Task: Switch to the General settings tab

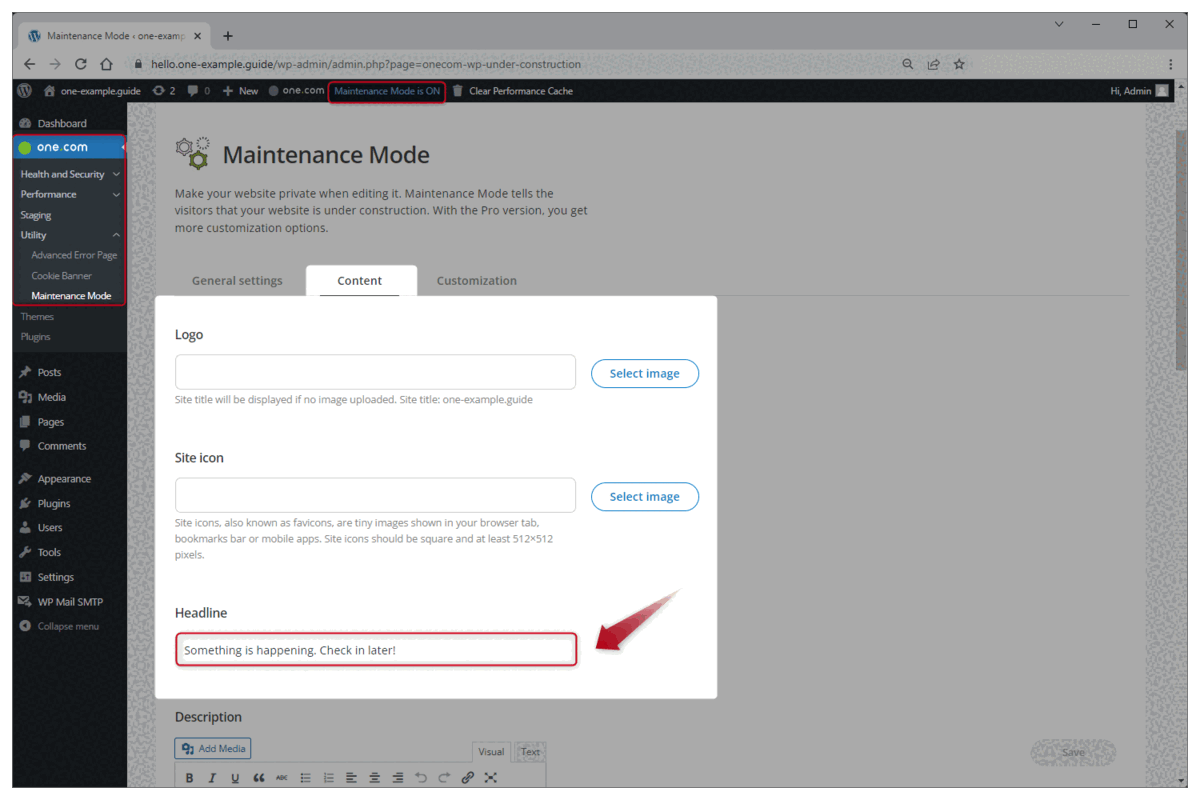Action: point(237,281)
